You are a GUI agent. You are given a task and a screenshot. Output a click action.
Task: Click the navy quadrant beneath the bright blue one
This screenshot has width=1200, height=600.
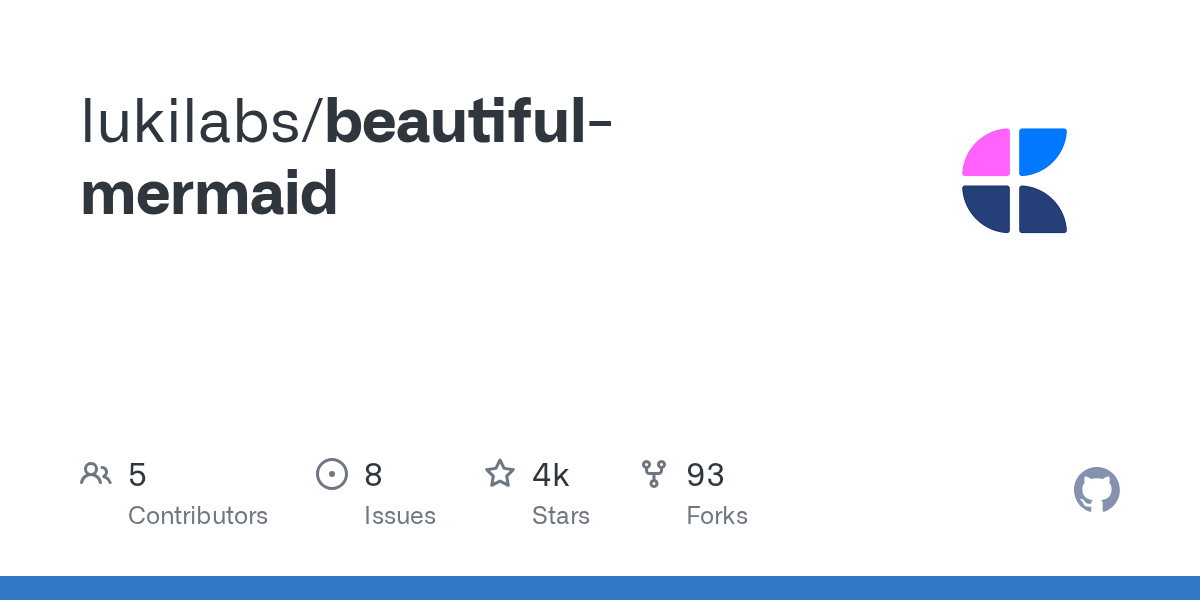[x=1040, y=209]
